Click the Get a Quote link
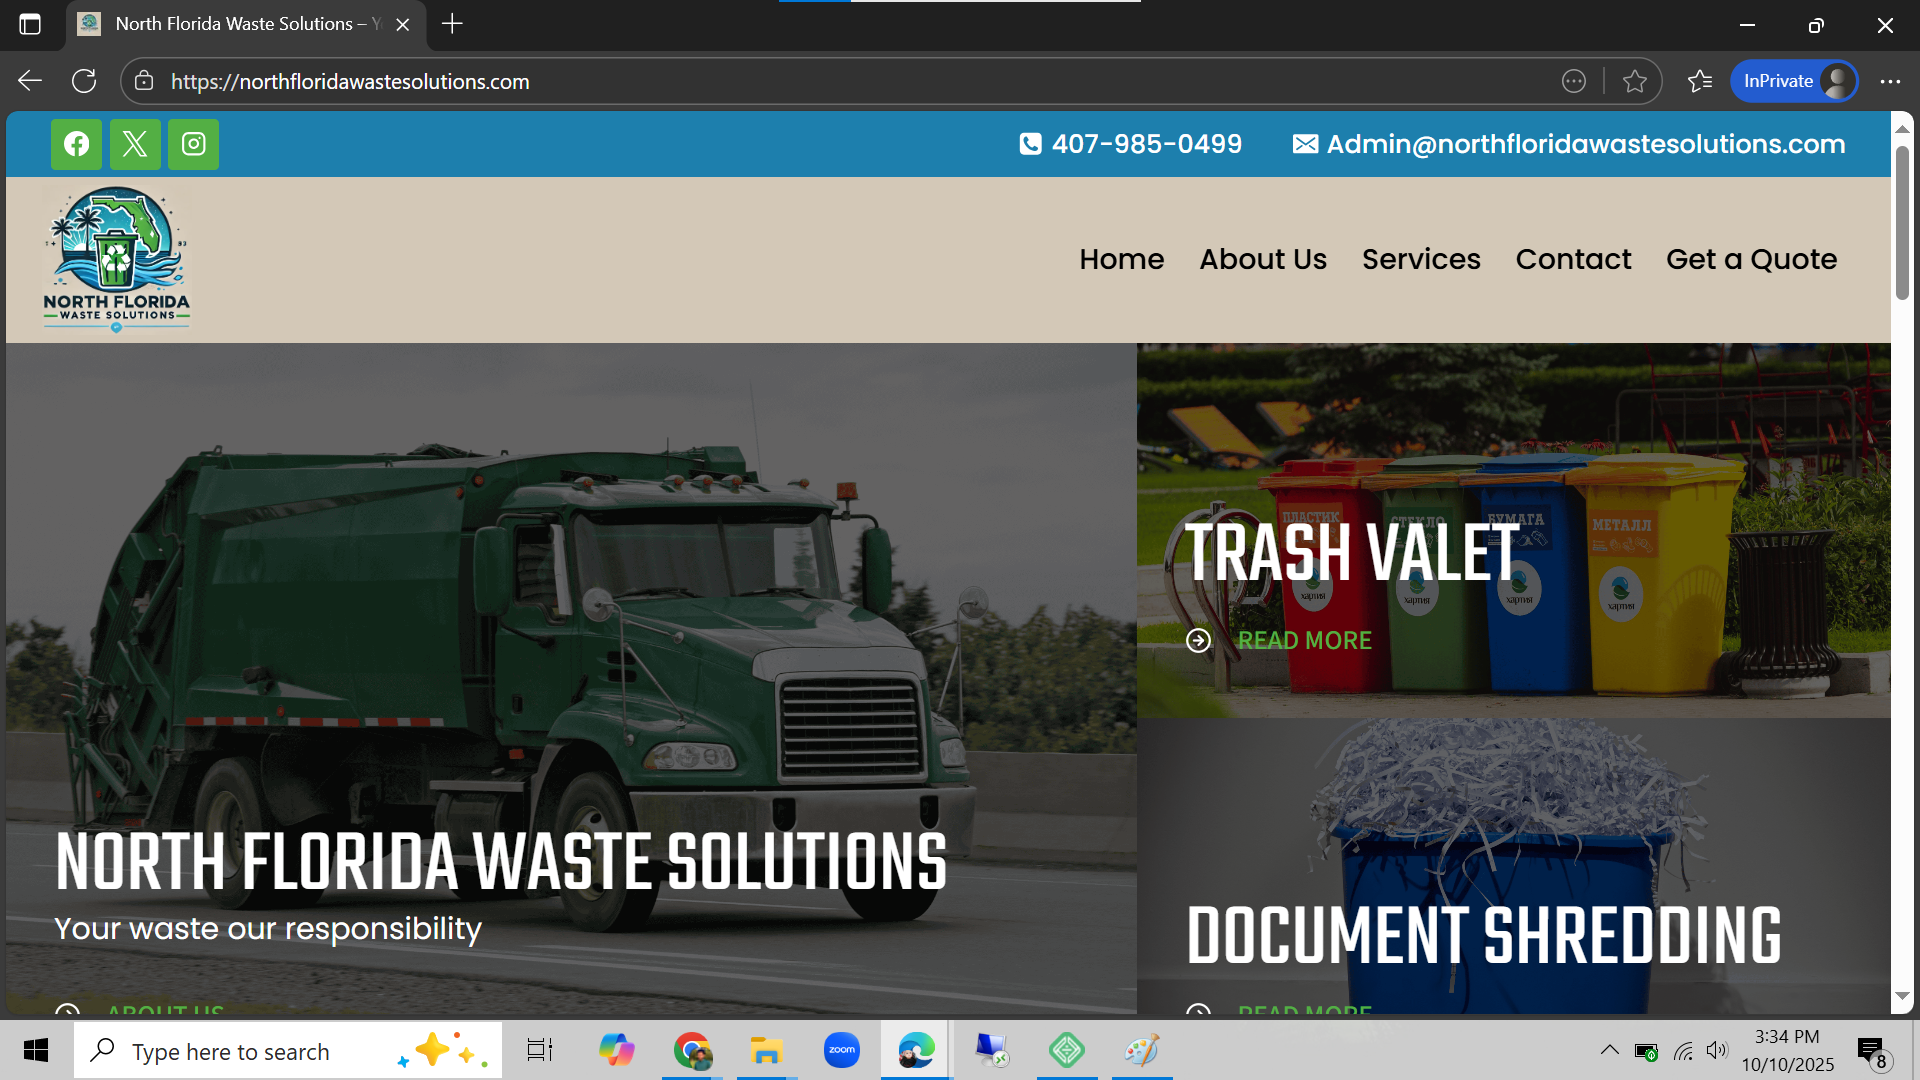Image resolution: width=1920 pixels, height=1080 pixels. click(1751, 259)
